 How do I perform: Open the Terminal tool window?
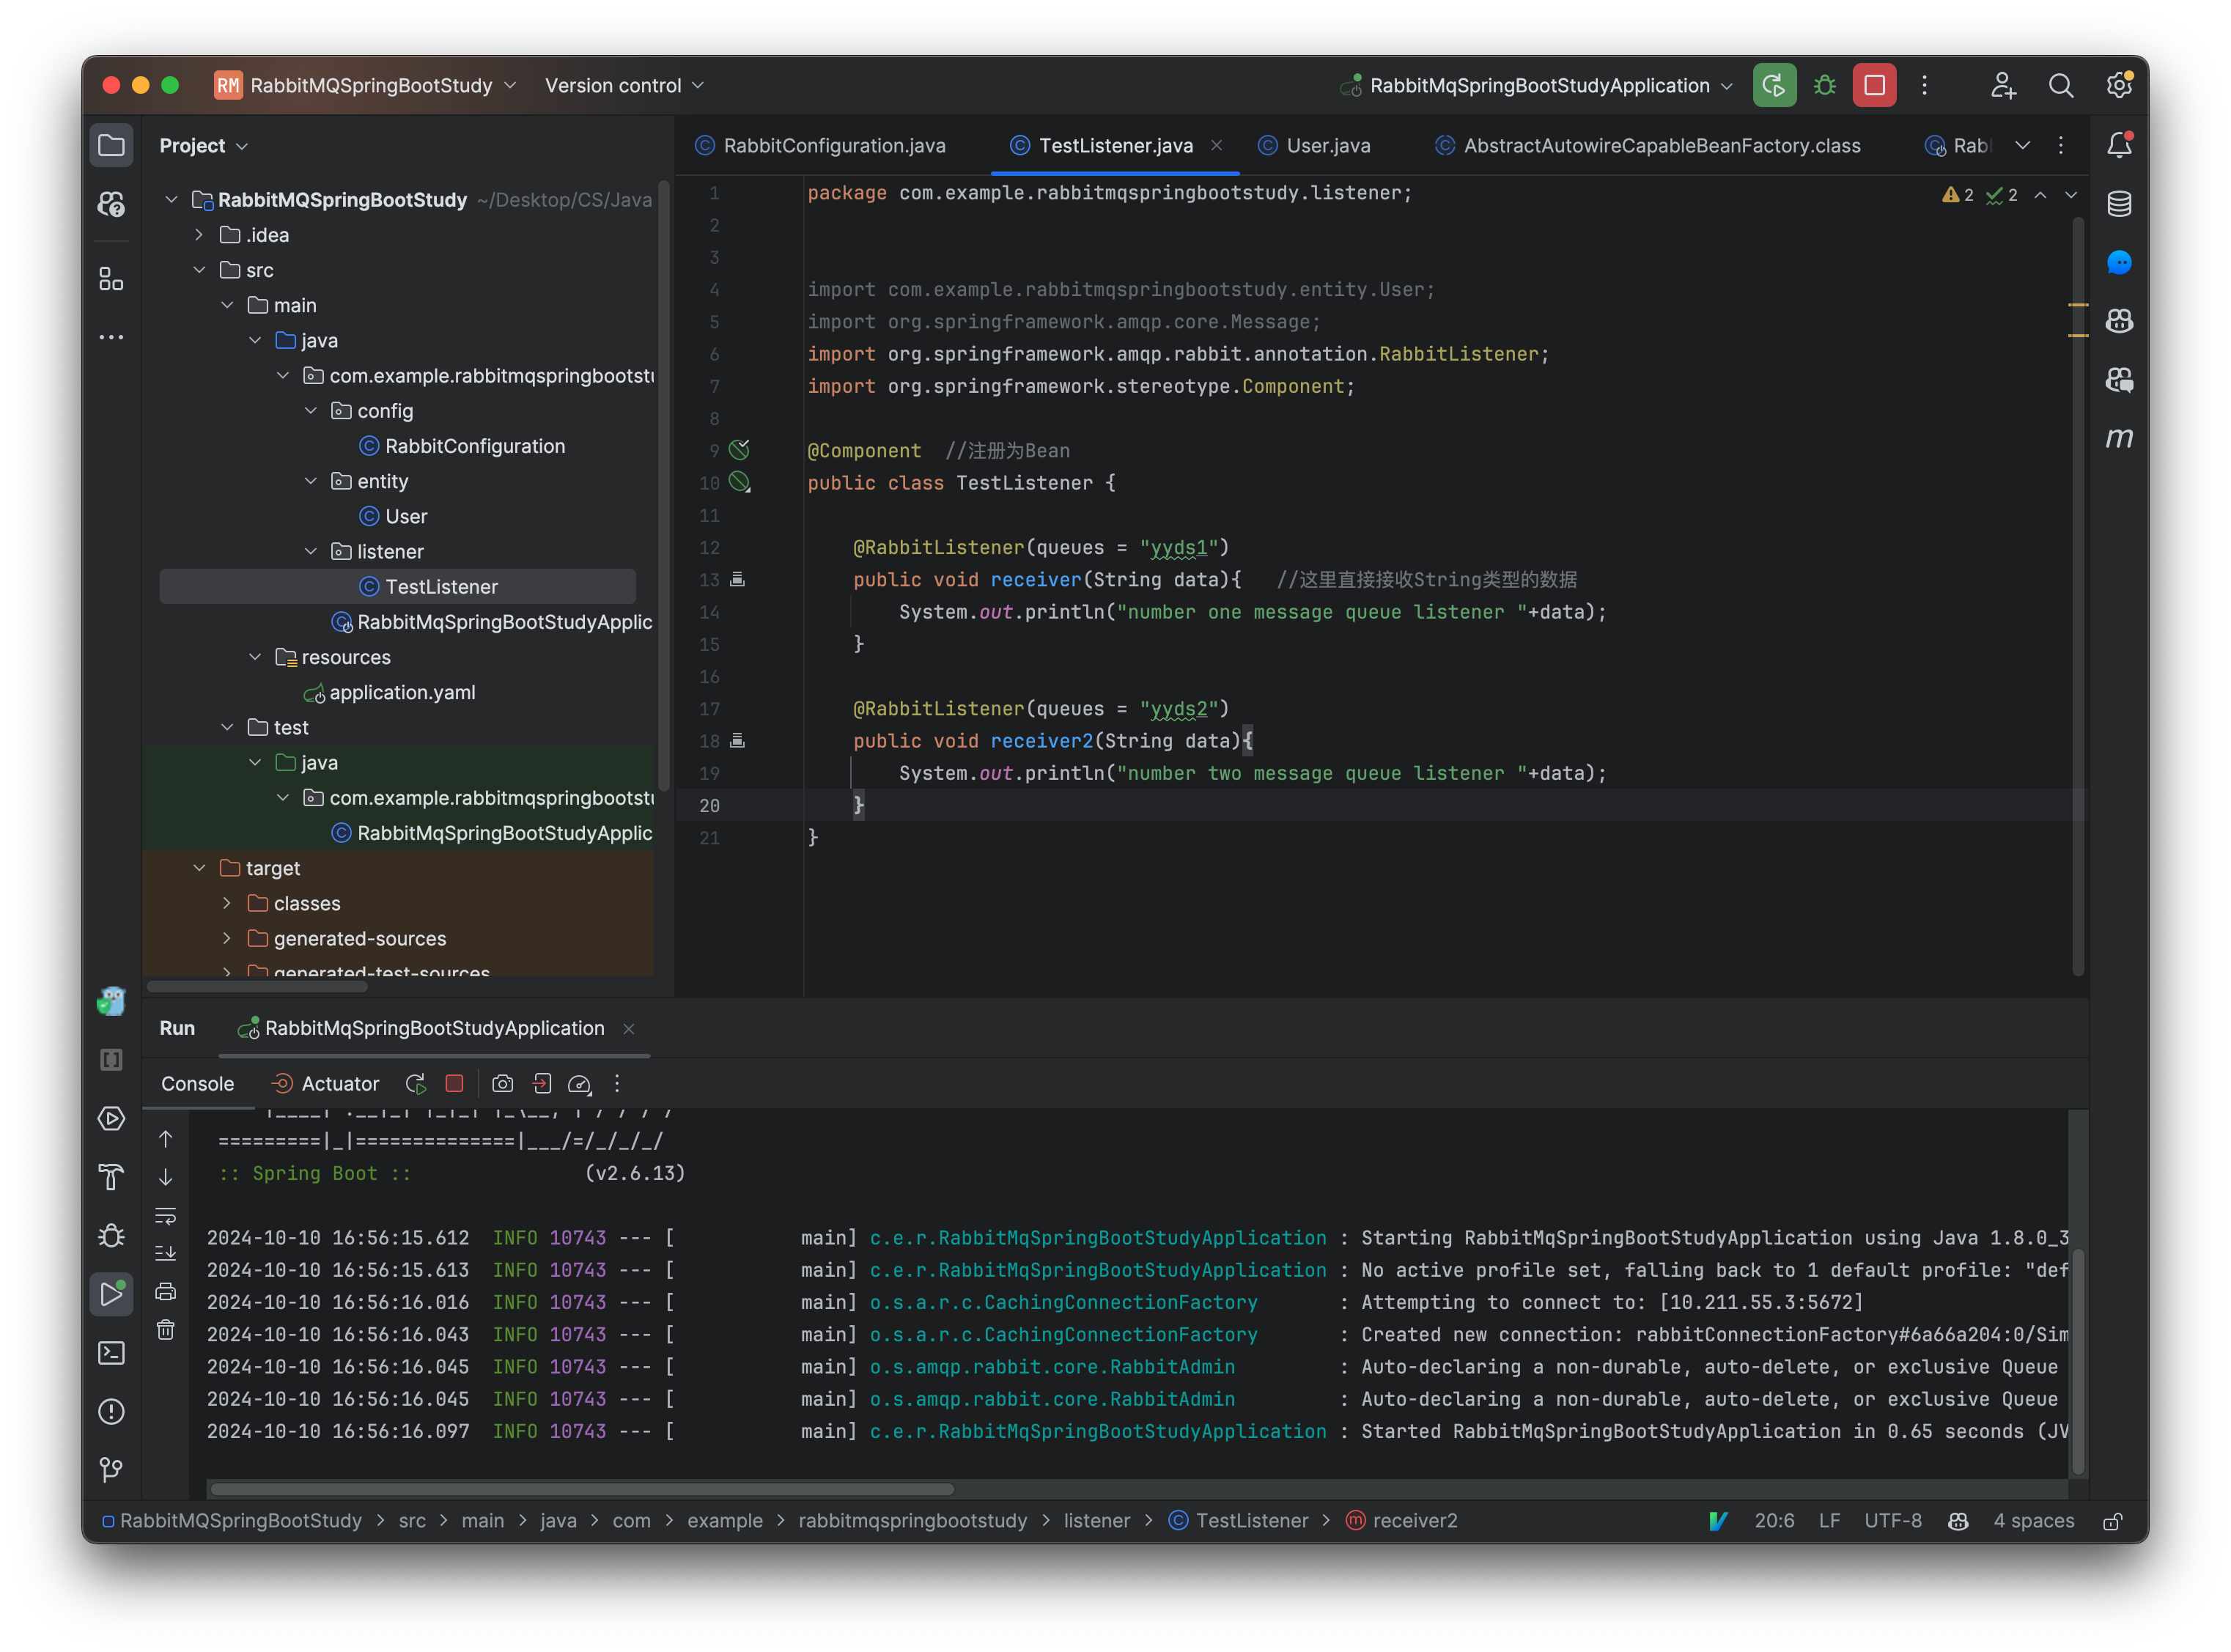[x=111, y=1353]
